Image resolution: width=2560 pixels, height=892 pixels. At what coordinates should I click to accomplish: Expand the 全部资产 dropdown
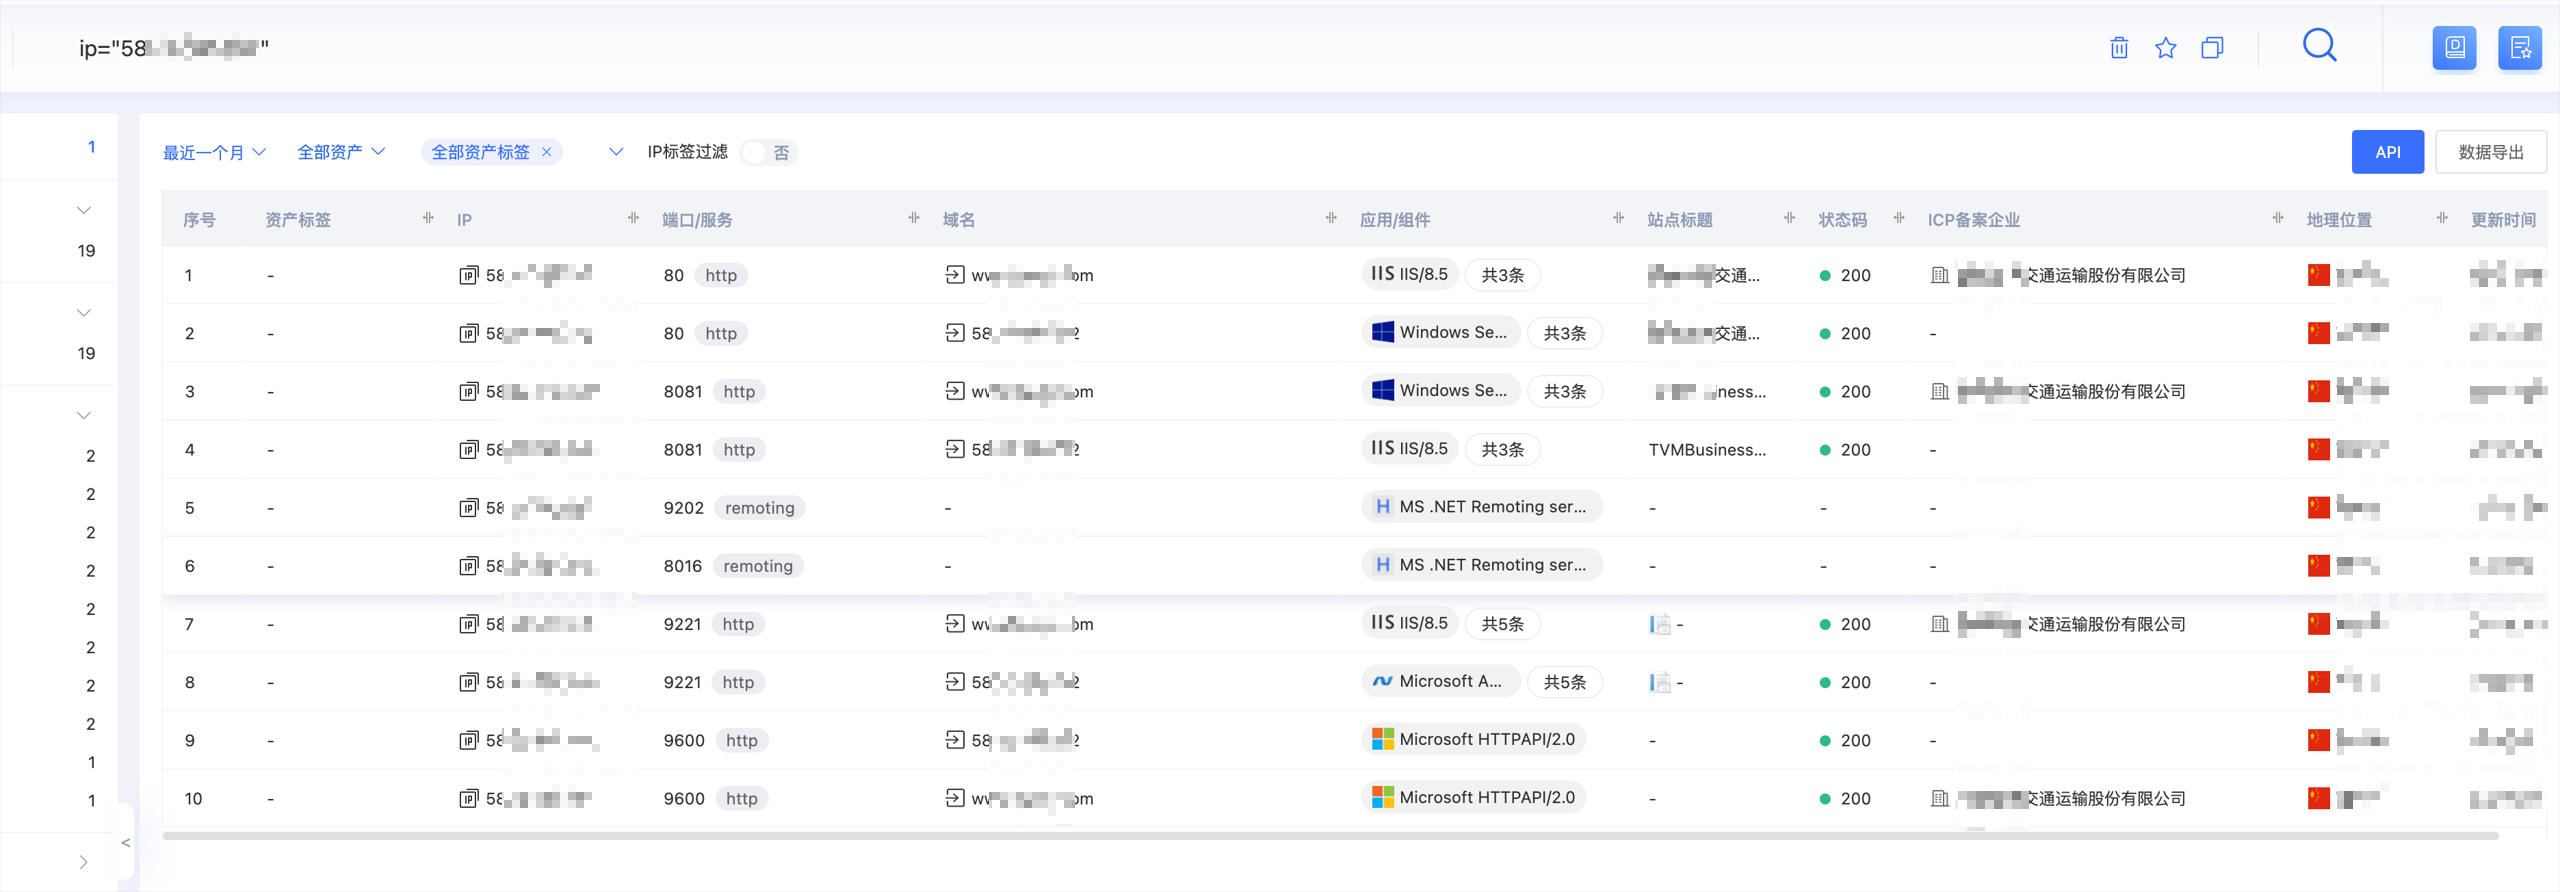(x=341, y=152)
